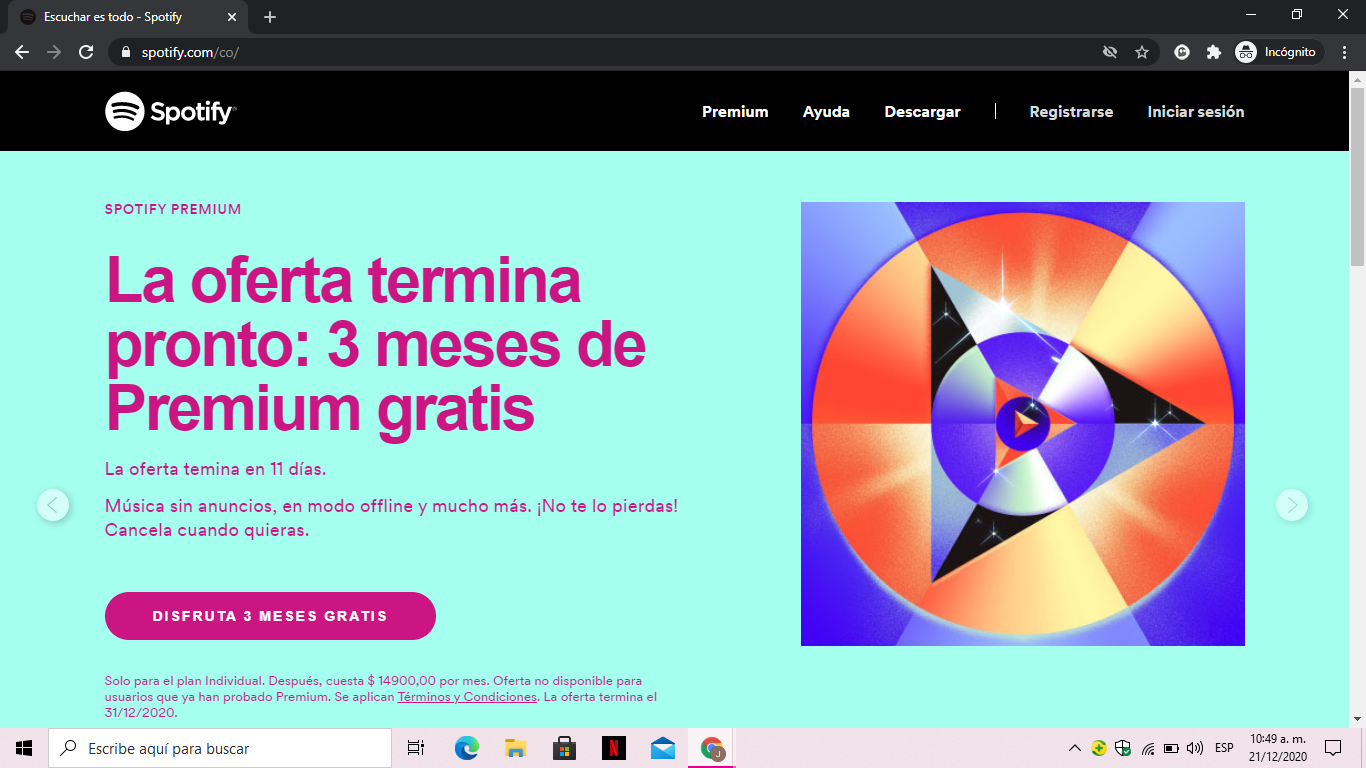Screen dimensions: 1366x768
Task: Open File Explorer from the taskbar
Action: (516, 748)
